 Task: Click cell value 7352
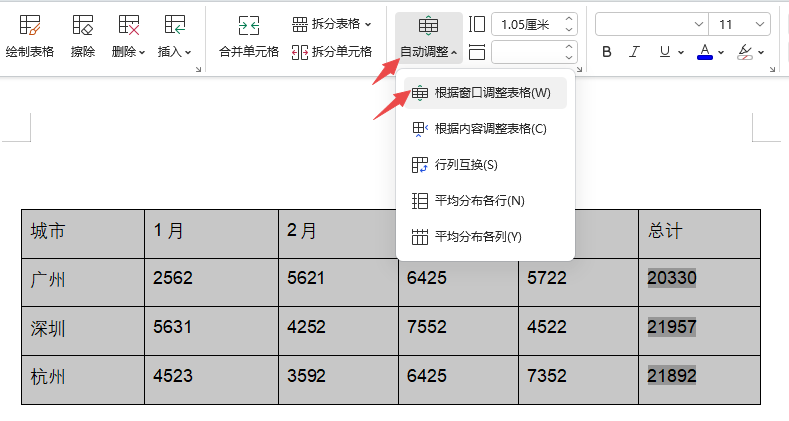[x=546, y=376]
